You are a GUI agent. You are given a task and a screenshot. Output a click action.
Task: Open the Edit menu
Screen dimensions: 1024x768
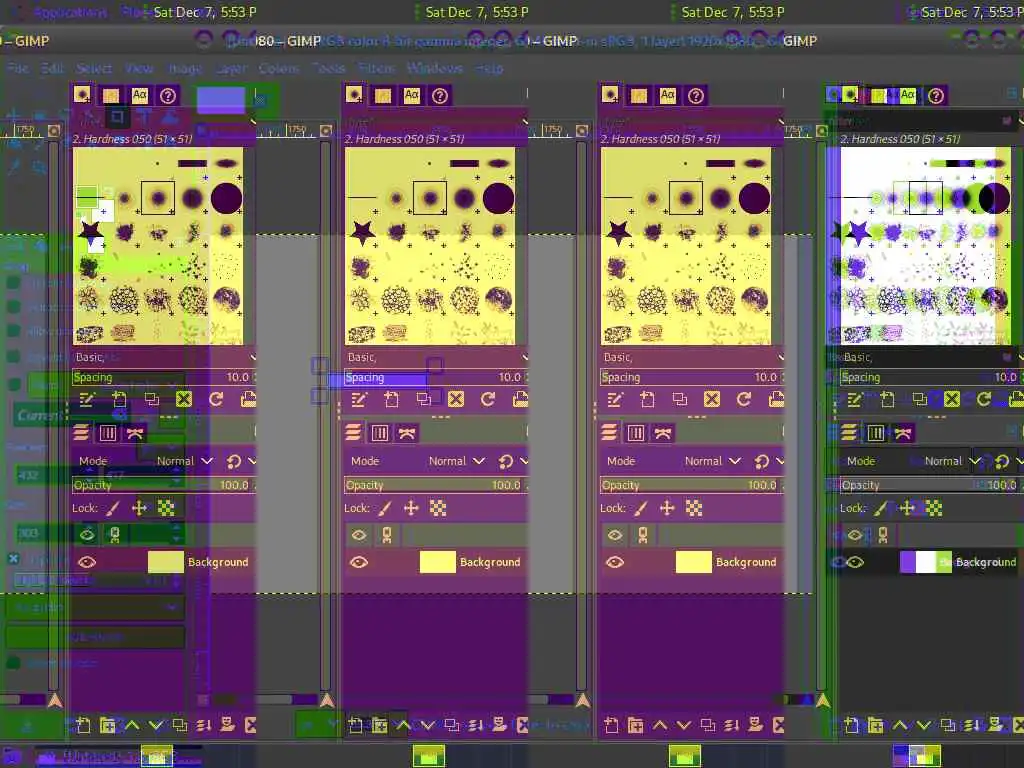coord(52,68)
